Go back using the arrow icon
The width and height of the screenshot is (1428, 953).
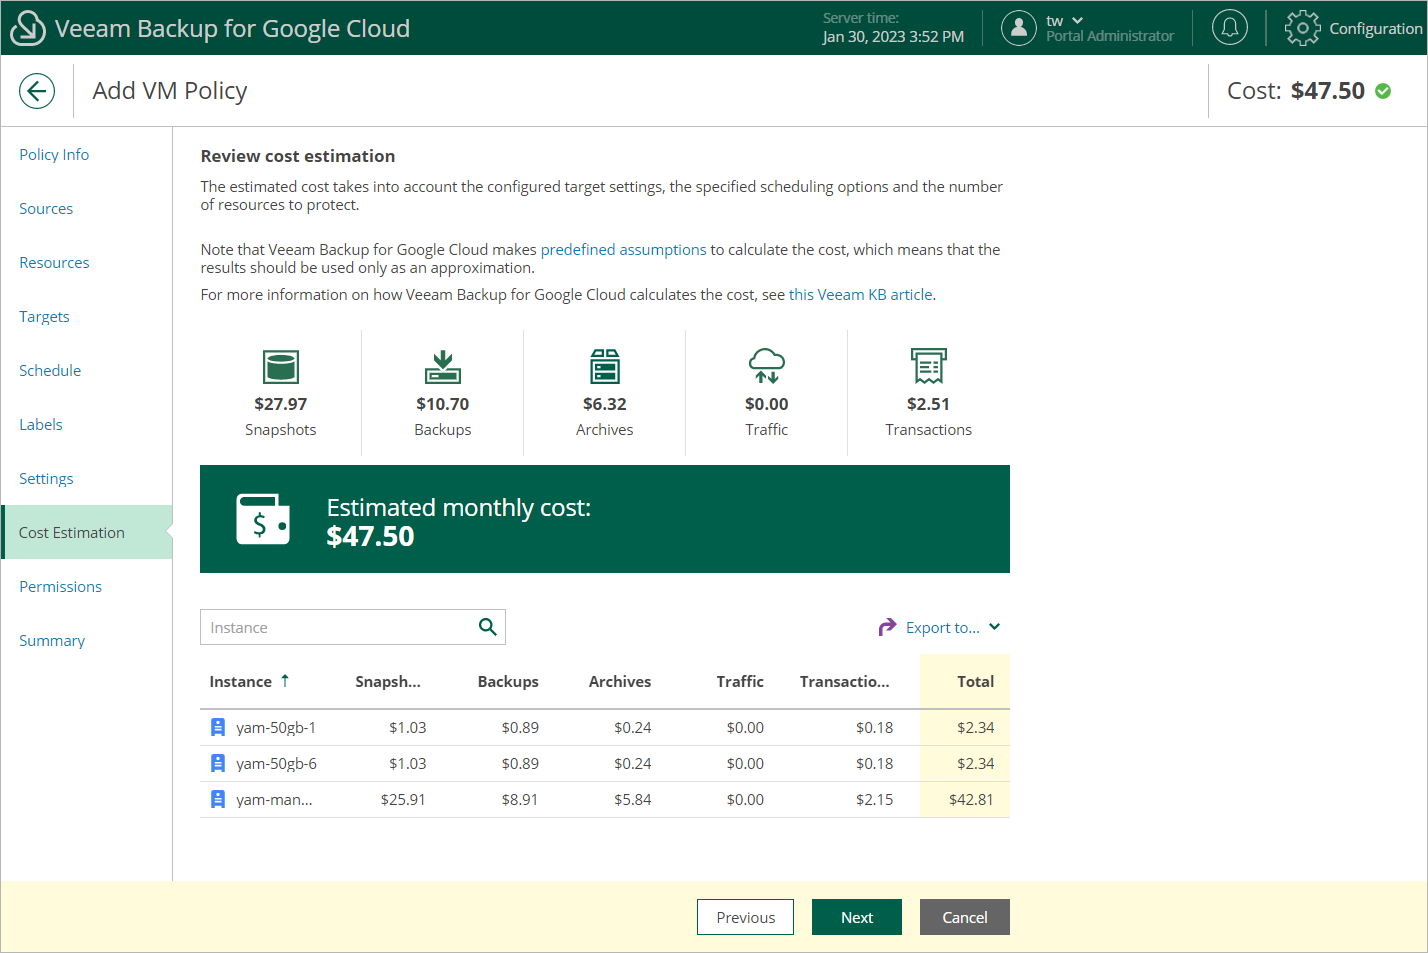pyautogui.click(x=37, y=91)
